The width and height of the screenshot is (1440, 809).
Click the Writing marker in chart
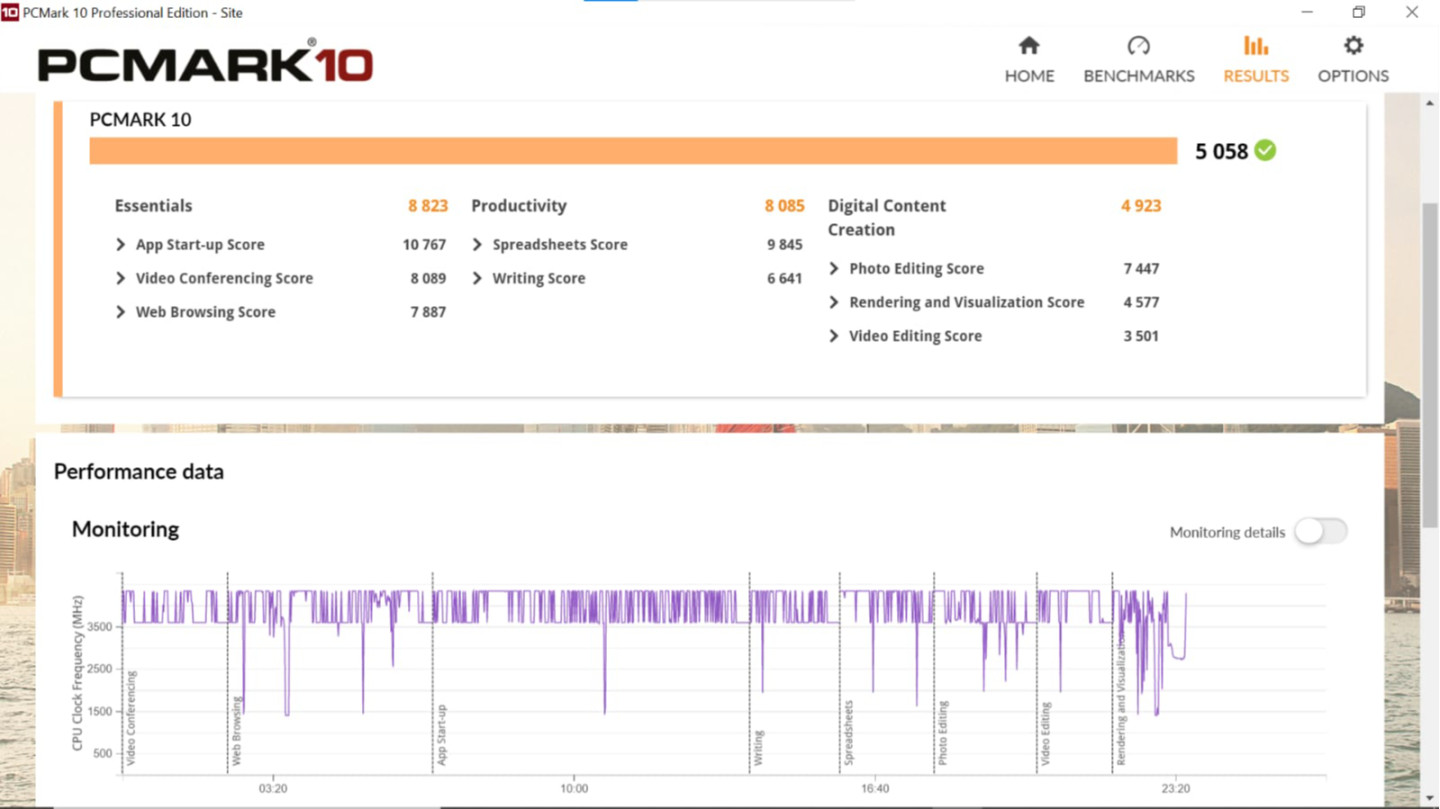[759, 748]
